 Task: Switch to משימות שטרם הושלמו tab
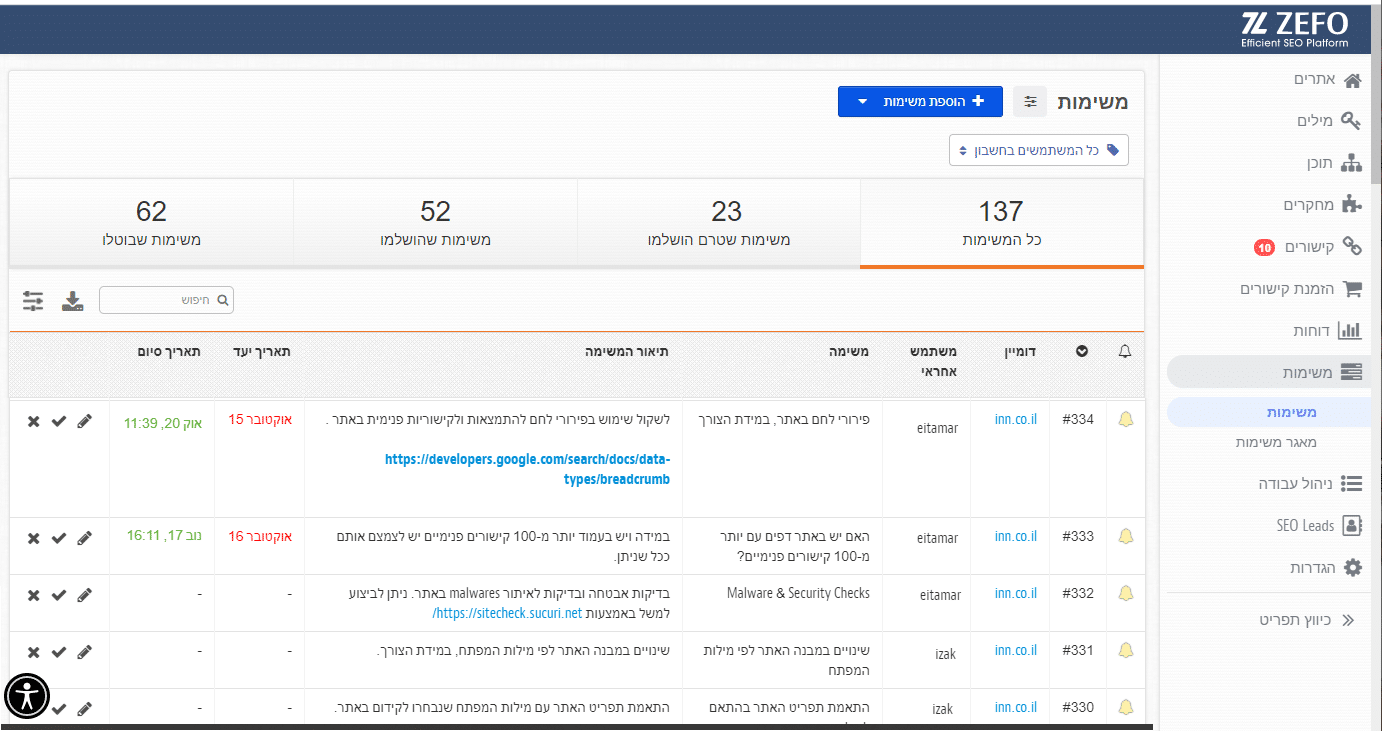coord(718,224)
